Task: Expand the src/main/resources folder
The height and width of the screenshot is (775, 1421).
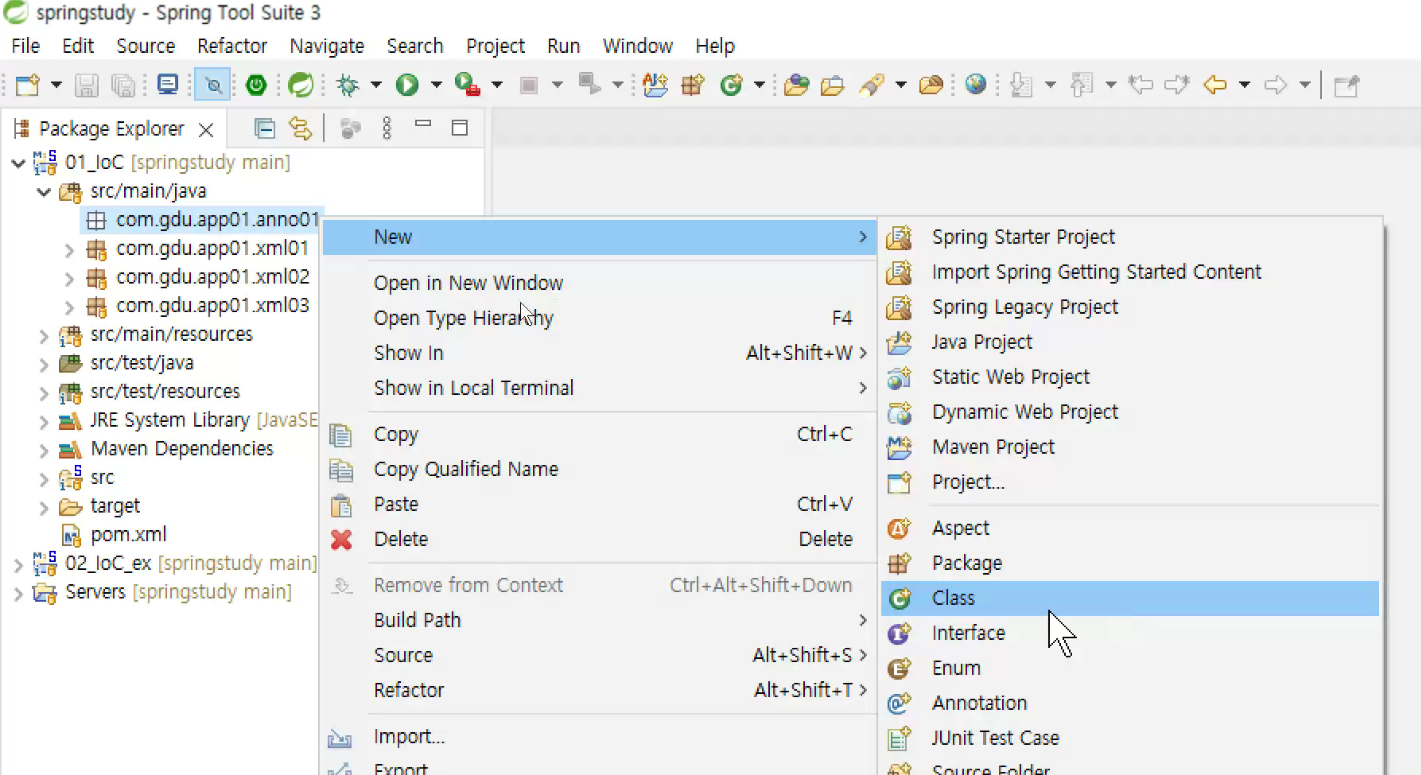Action: [43, 335]
